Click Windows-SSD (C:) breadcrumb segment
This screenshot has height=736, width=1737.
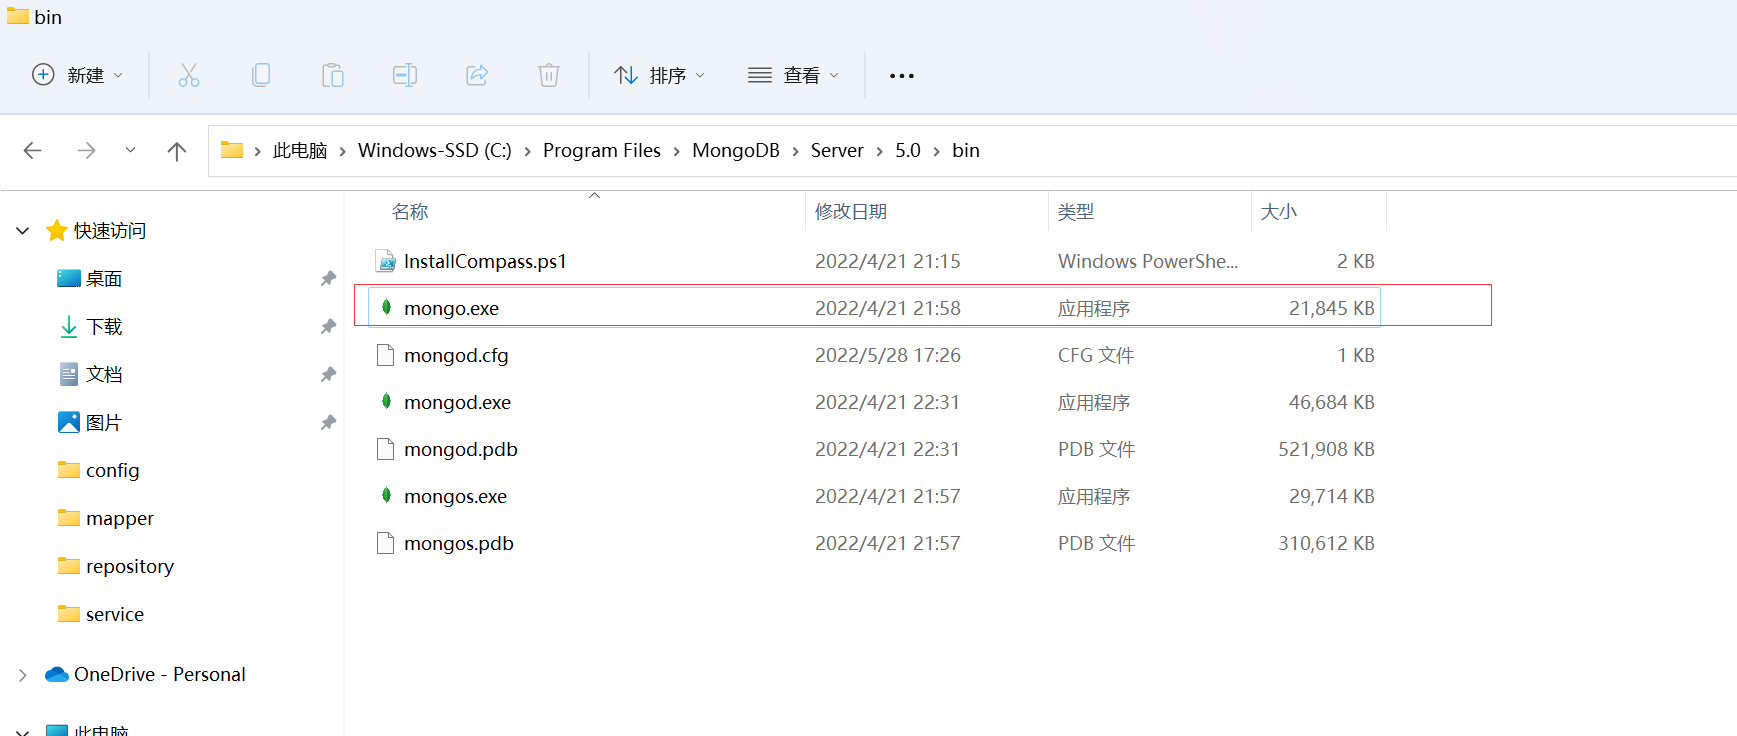435,150
